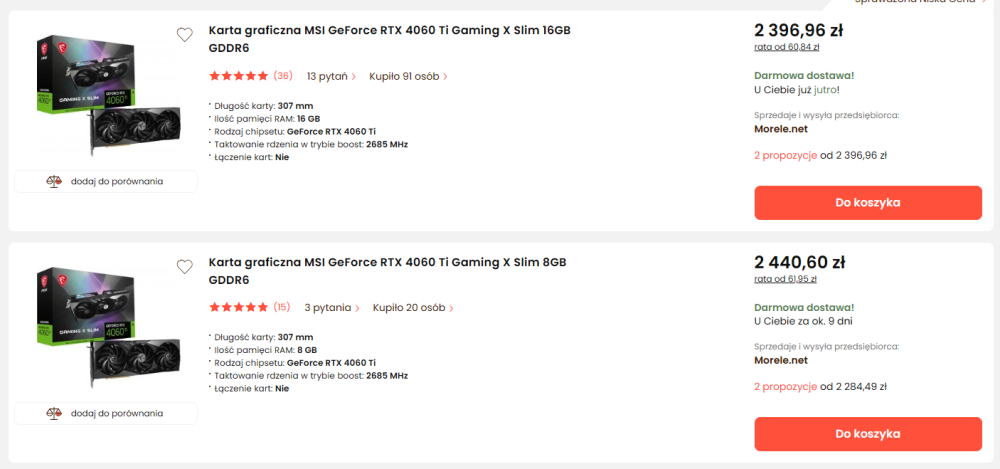
Task: Favorite the RTX 4060 Ti 8GB card with heart
Action: click(x=184, y=267)
